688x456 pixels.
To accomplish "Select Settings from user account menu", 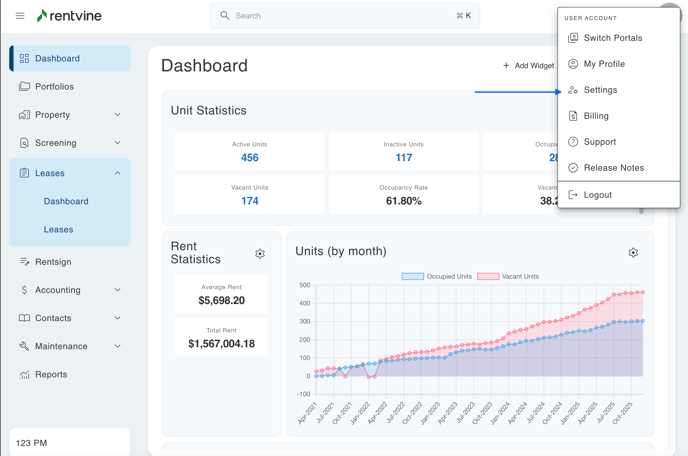I will click(x=600, y=90).
